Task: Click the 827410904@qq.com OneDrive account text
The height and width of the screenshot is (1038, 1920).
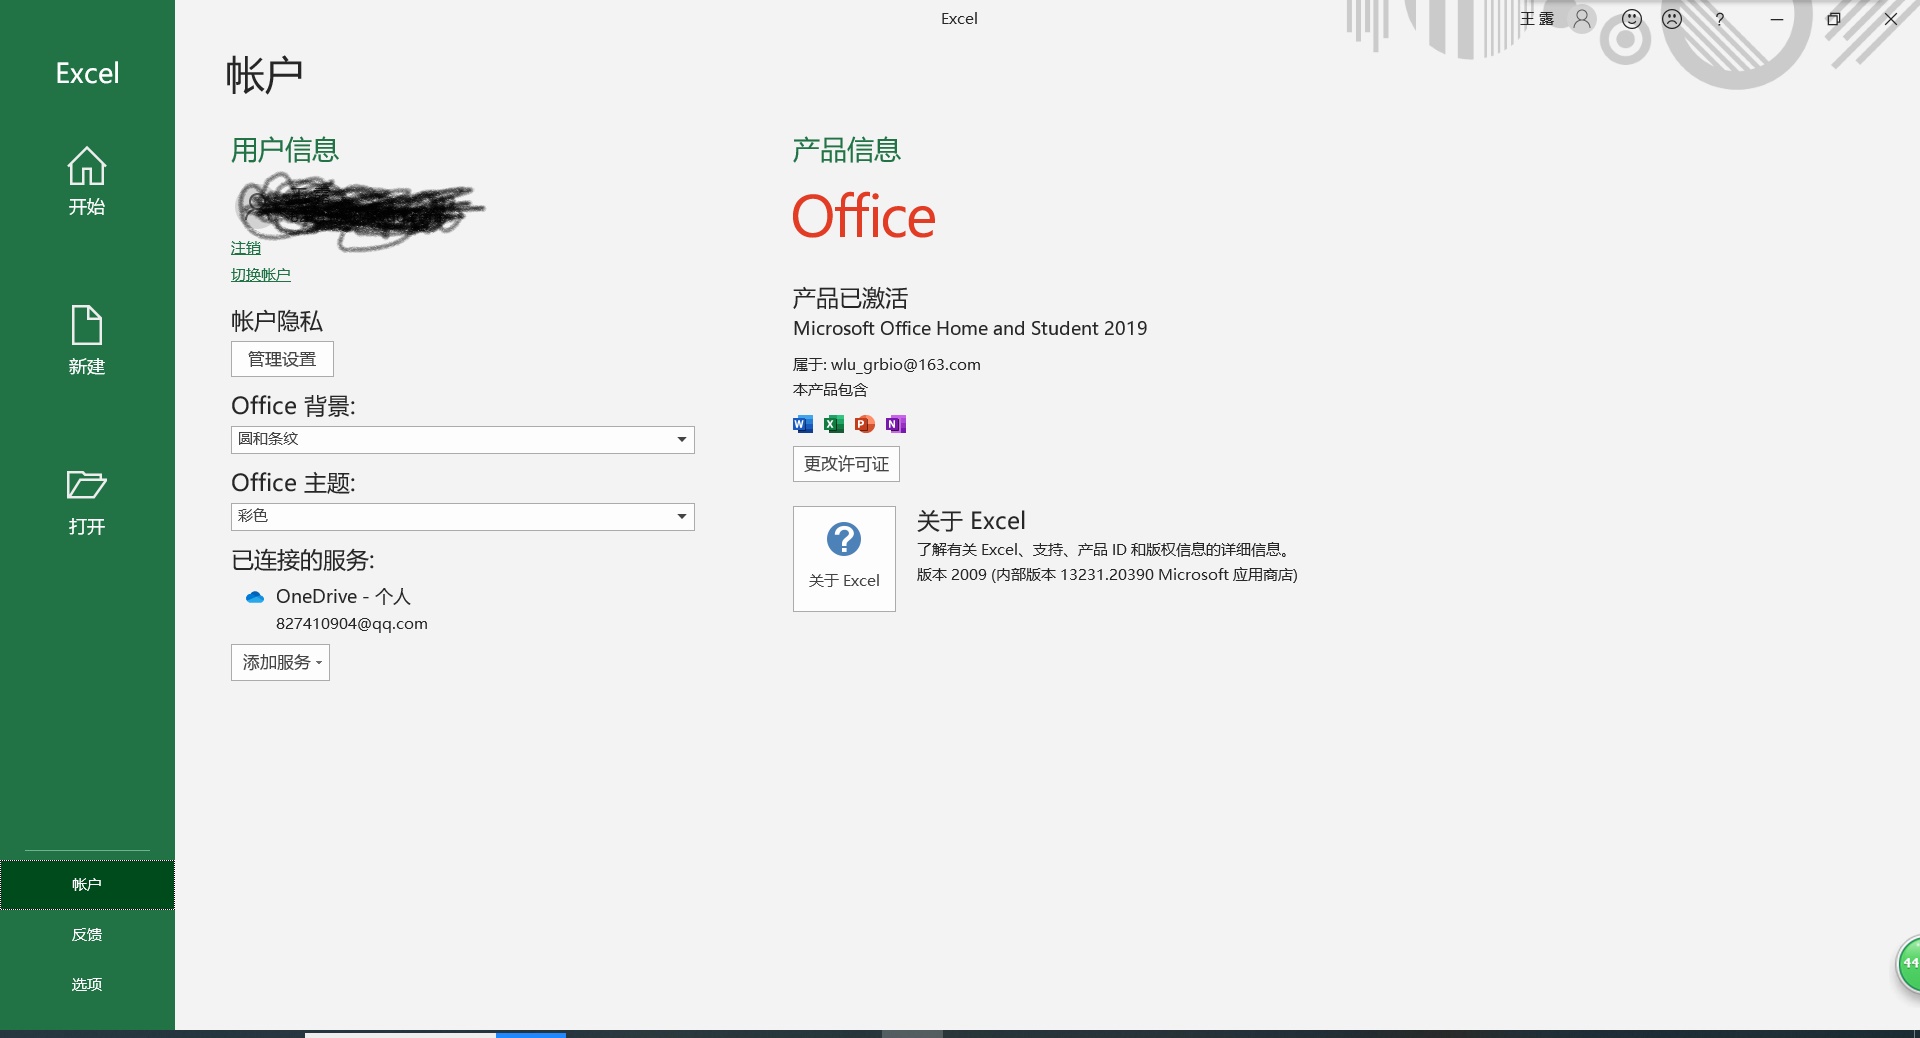Action: pos(352,624)
